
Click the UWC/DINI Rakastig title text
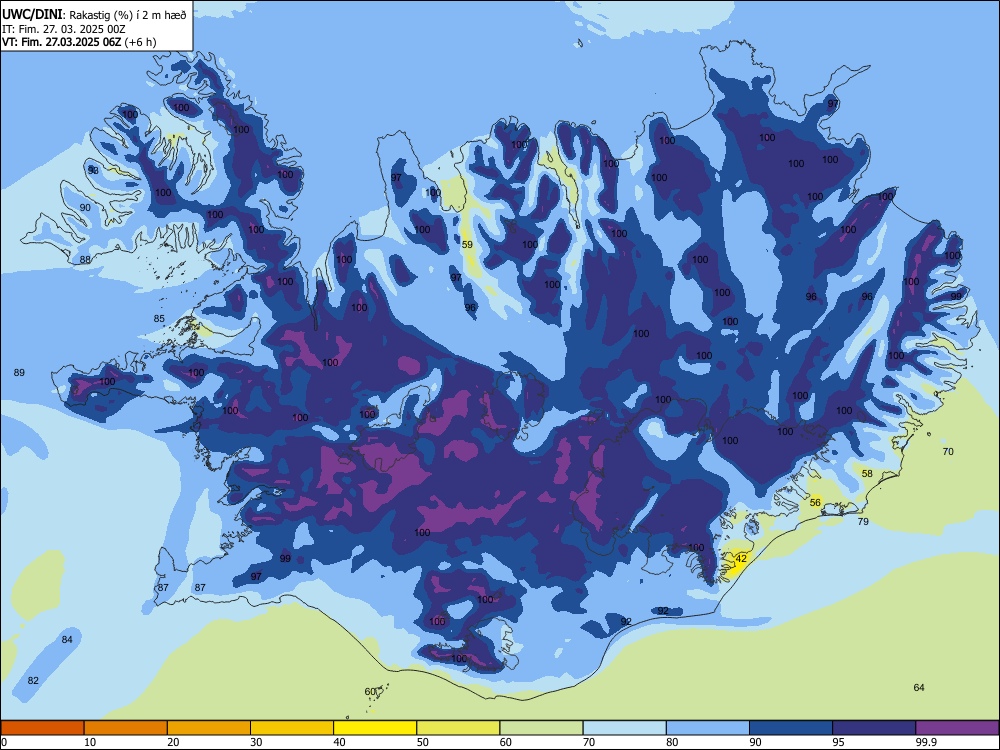pos(94,15)
